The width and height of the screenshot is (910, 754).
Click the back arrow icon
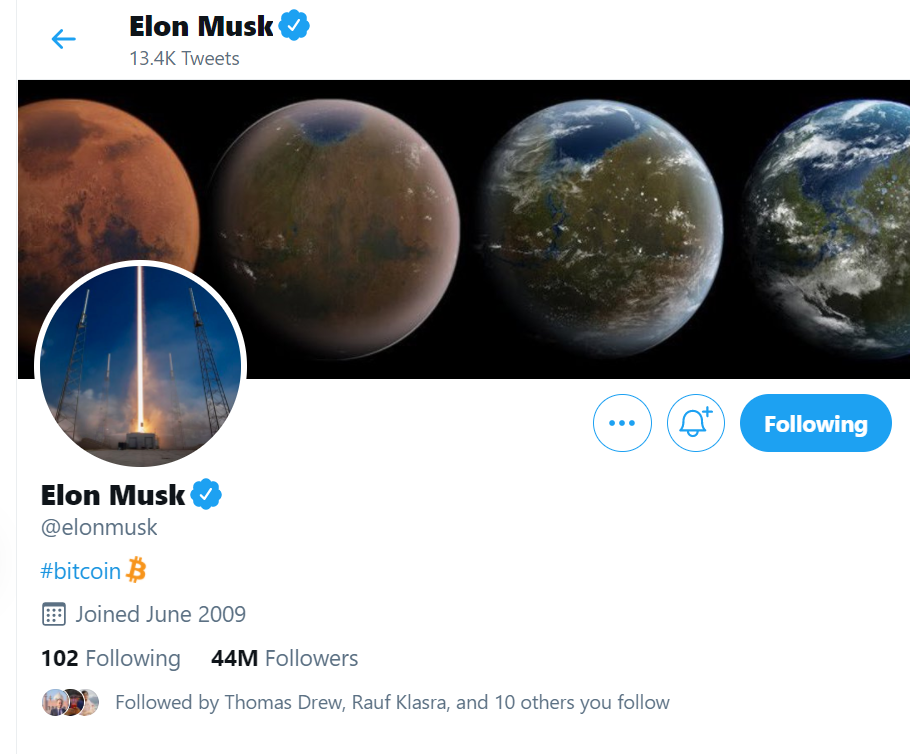point(63,39)
